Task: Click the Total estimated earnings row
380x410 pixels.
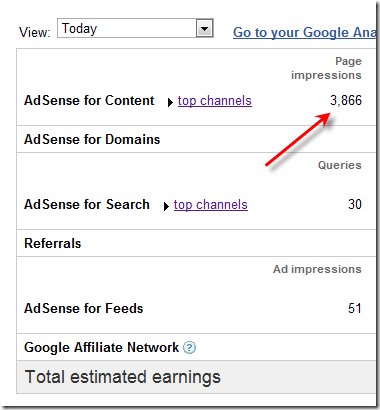Action: tap(196, 377)
